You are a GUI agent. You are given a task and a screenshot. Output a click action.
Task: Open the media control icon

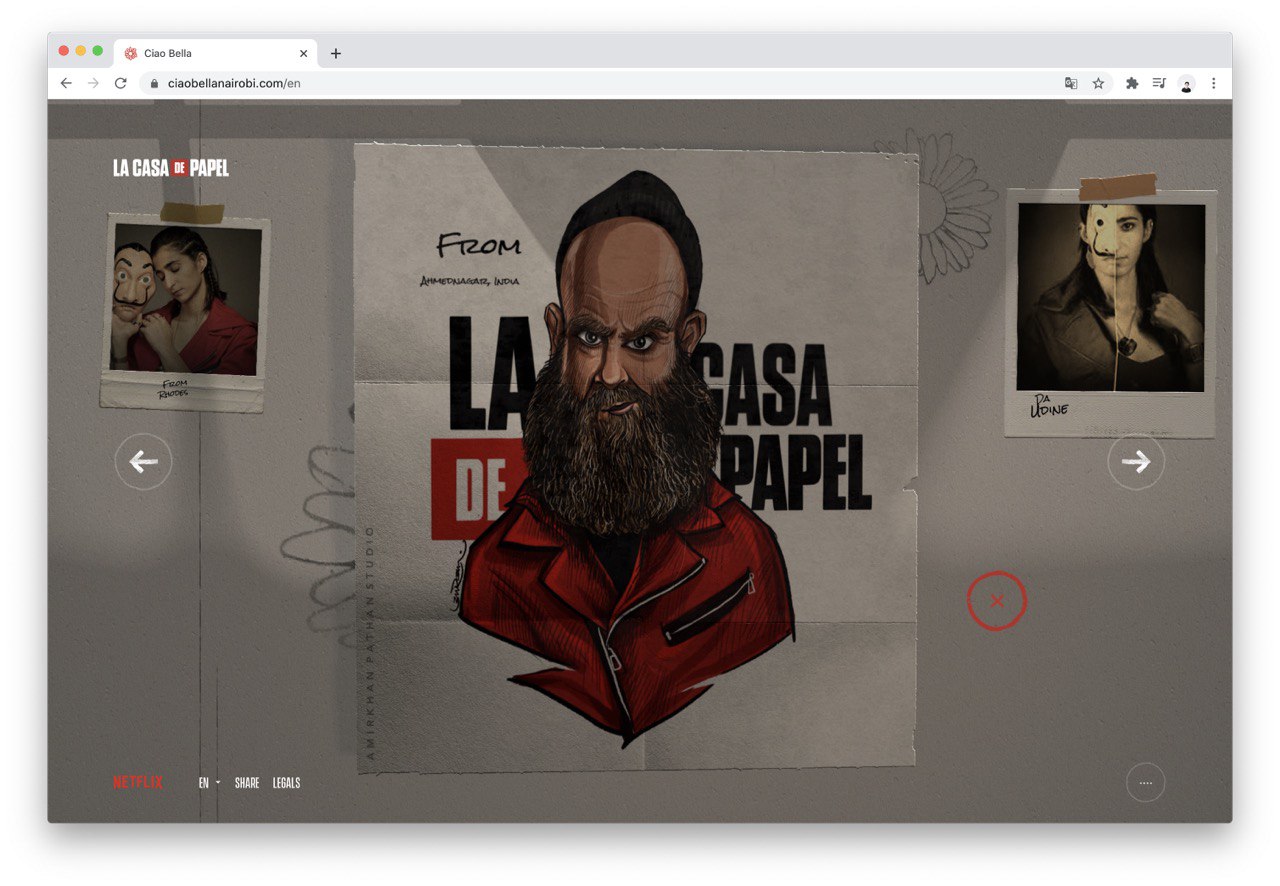(1159, 83)
